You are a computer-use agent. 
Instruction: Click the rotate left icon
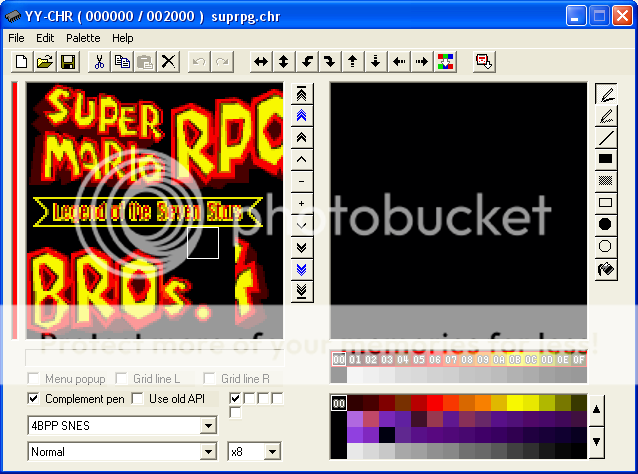click(x=307, y=62)
